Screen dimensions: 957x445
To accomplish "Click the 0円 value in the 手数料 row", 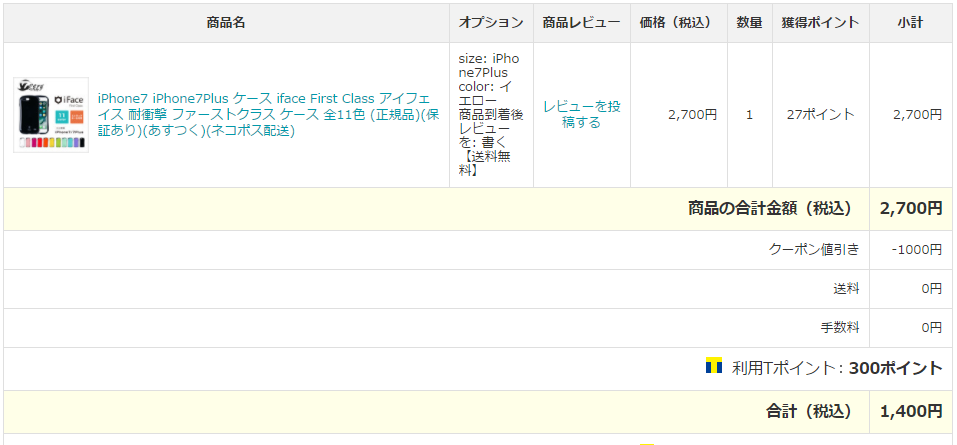I will point(932,328).
